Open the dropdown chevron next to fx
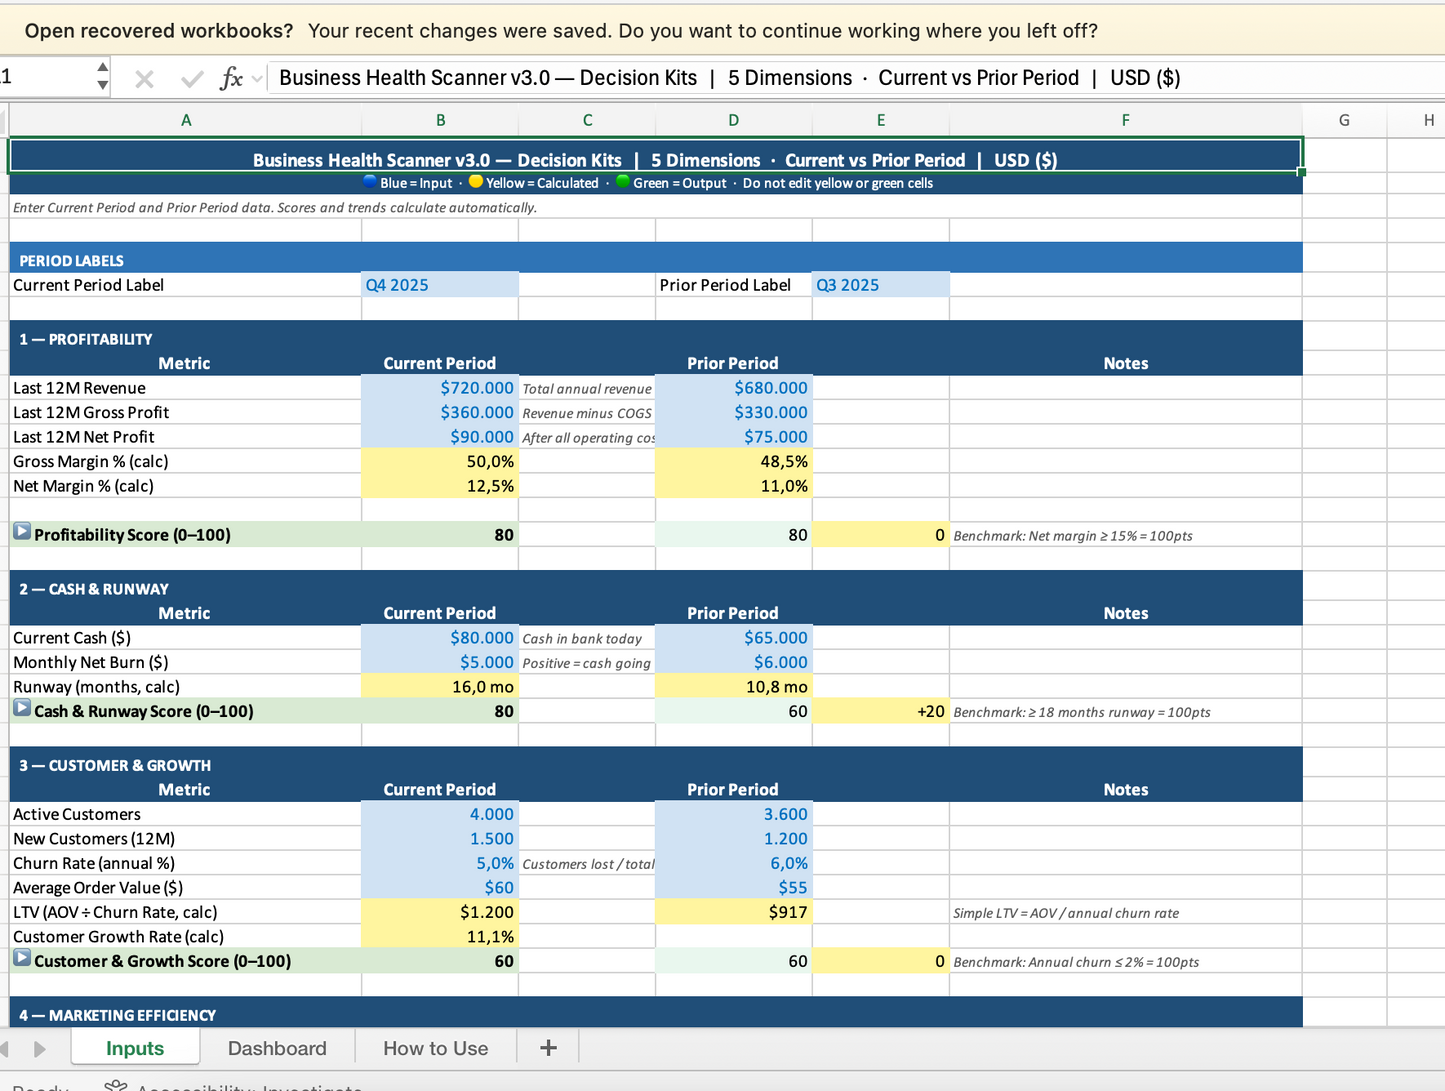Viewport: 1445px width, 1091px height. click(x=258, y=78)
